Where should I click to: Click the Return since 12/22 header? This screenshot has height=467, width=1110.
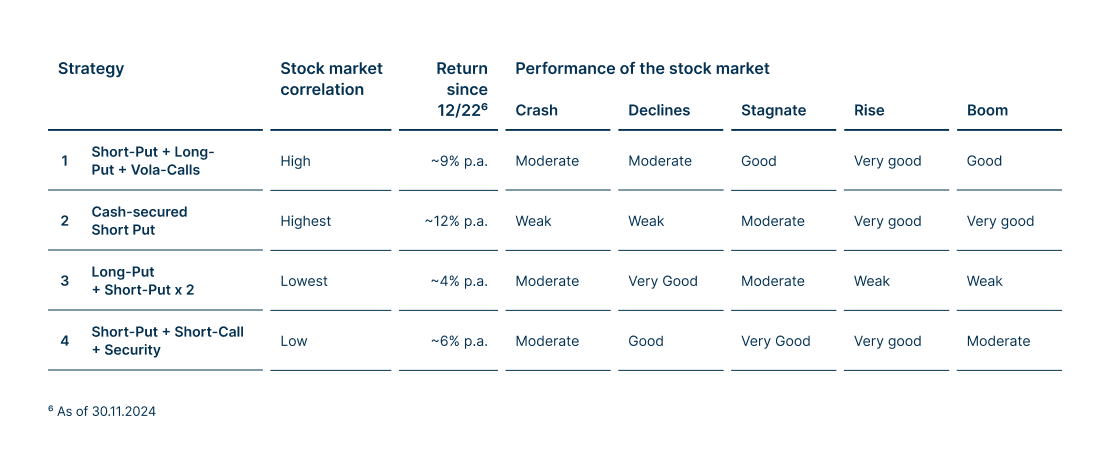462,89
